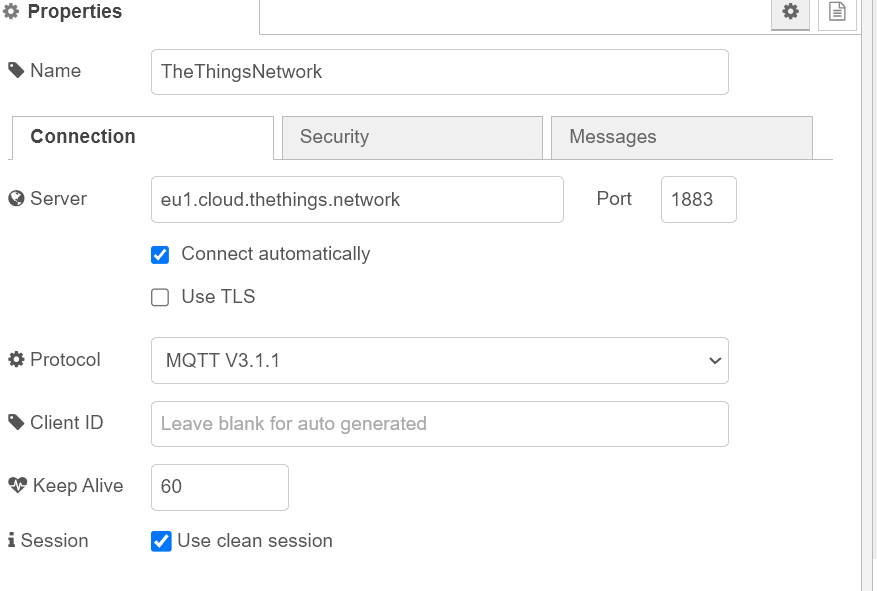The width and height of the screenshot is (877, 591).
Task: Click the tag icon beside Name
Action: tap(16, 71)
